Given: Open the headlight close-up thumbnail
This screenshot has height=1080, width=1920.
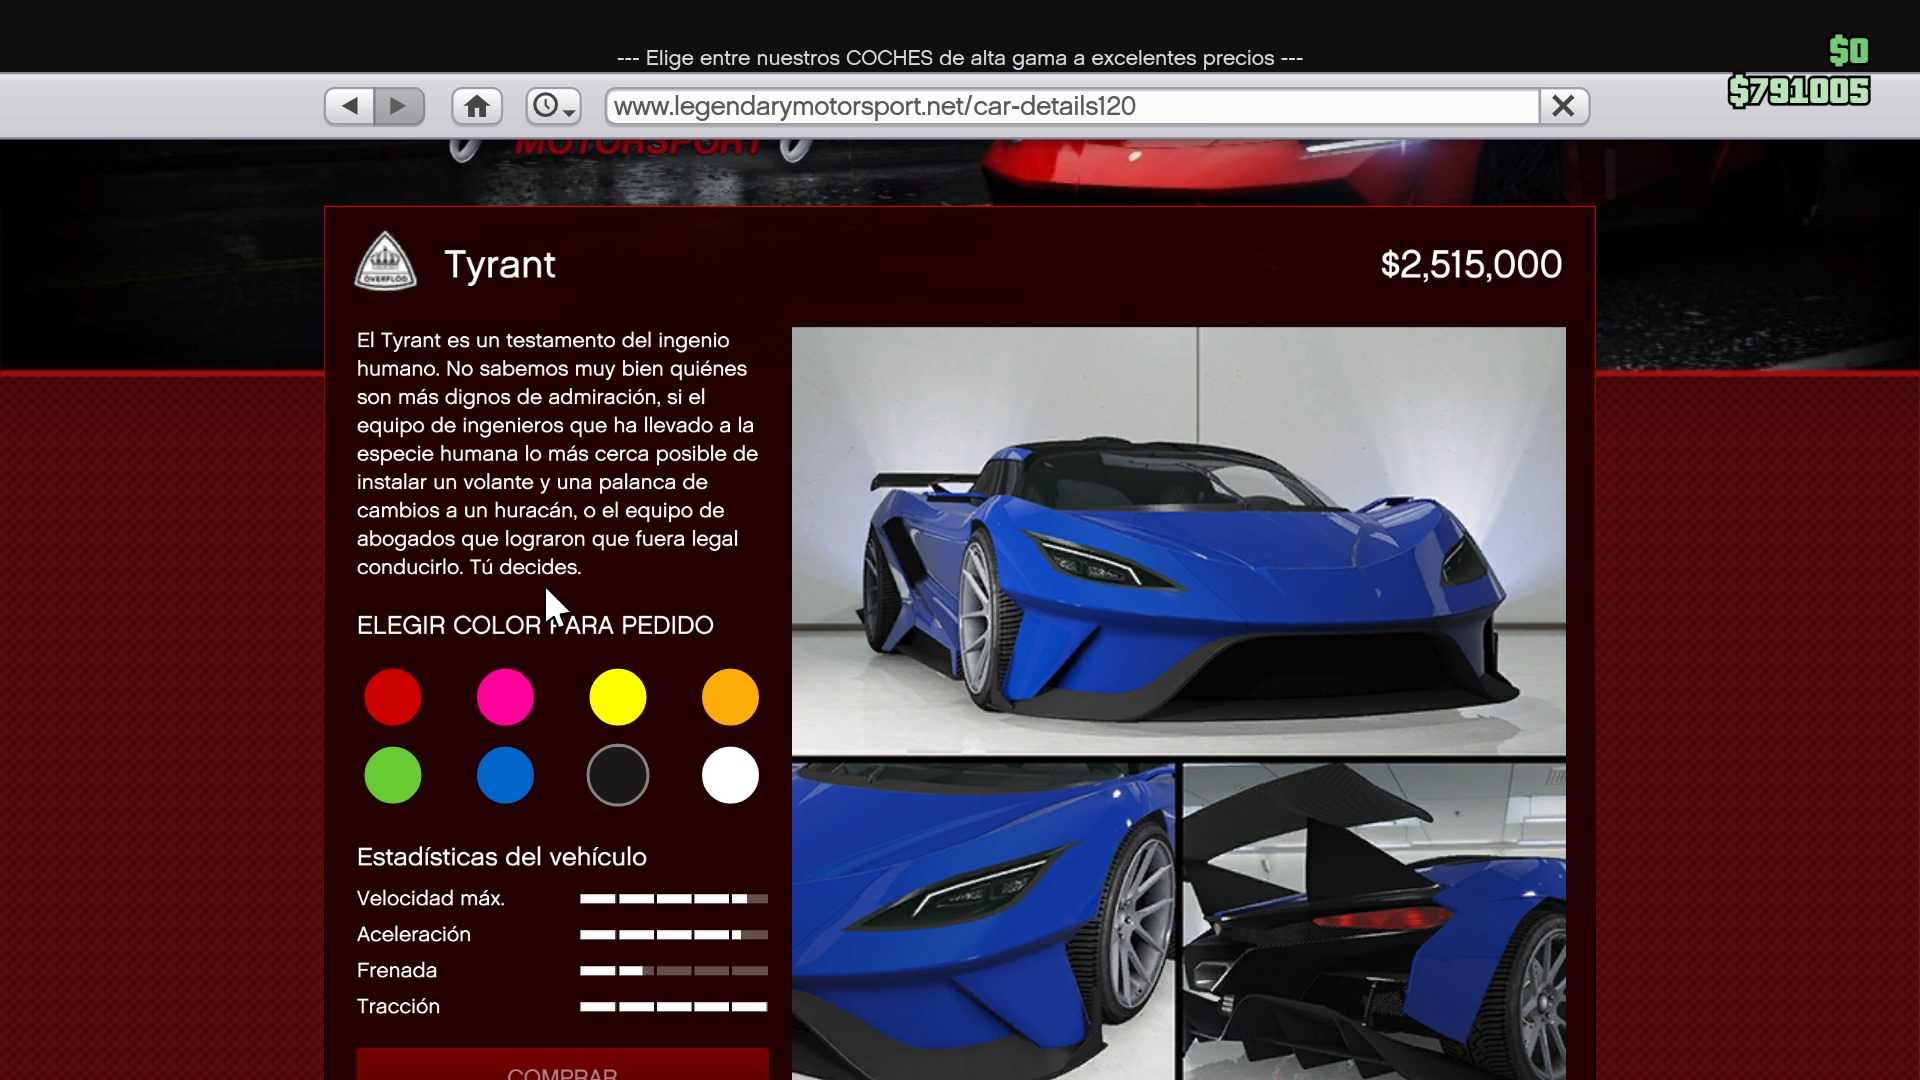Looking at the screenshot, I should pos(983,920).
